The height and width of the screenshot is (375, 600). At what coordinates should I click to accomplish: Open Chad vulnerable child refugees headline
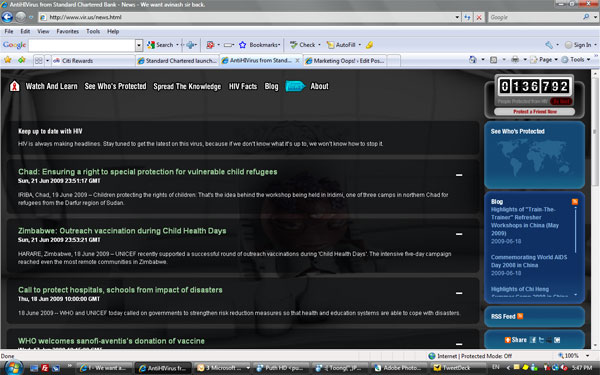pos(147,172)
